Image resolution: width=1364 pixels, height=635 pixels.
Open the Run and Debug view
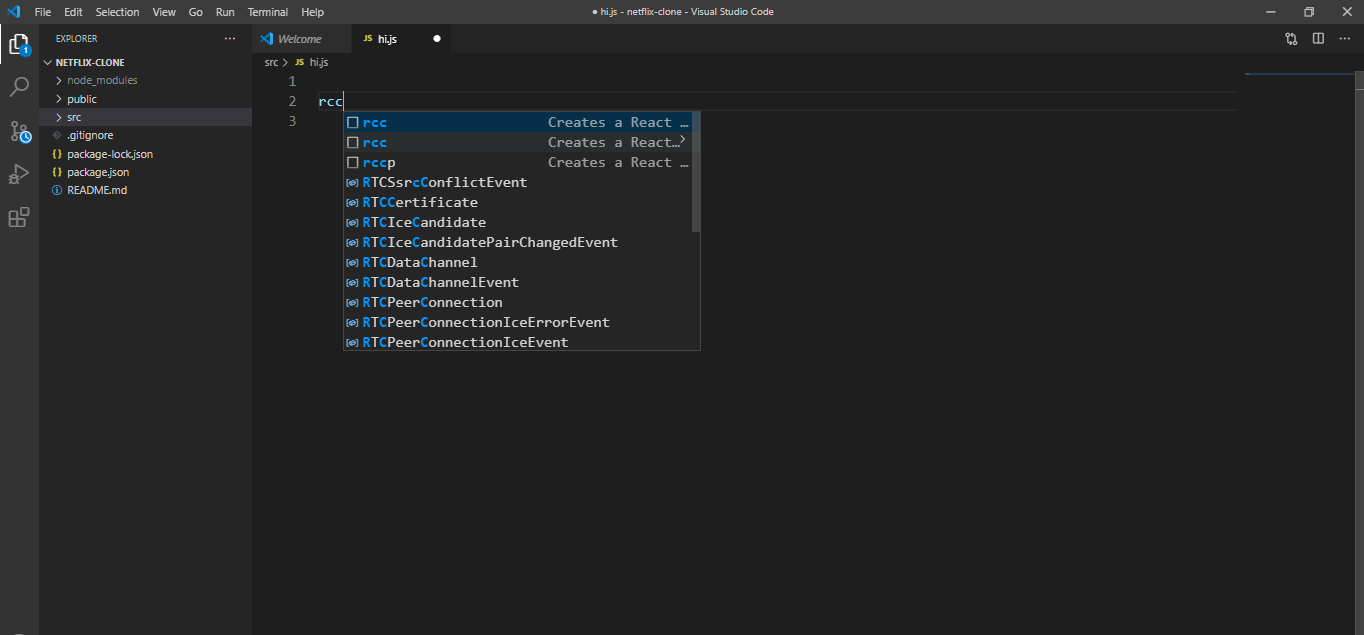pyautogui.click(x=19, y=174)
